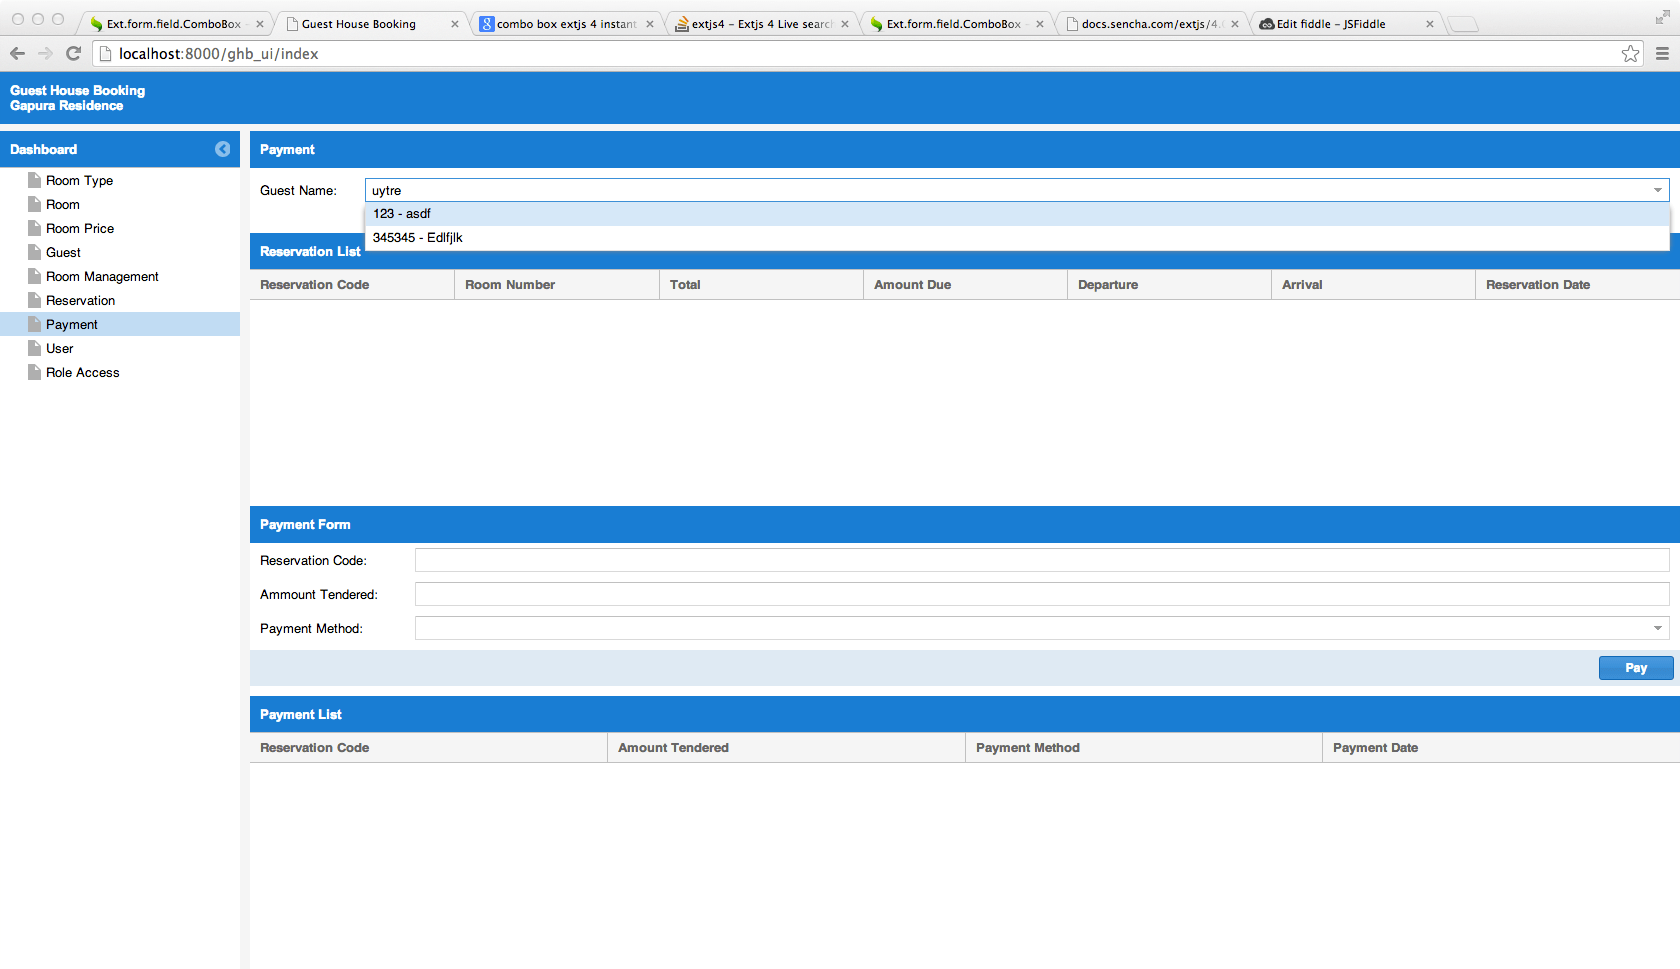Image resolution: width=1680 pixels, height=969 pixels.
Task: Open Room in the dashboard tree
Action: (x=62, y=204)
